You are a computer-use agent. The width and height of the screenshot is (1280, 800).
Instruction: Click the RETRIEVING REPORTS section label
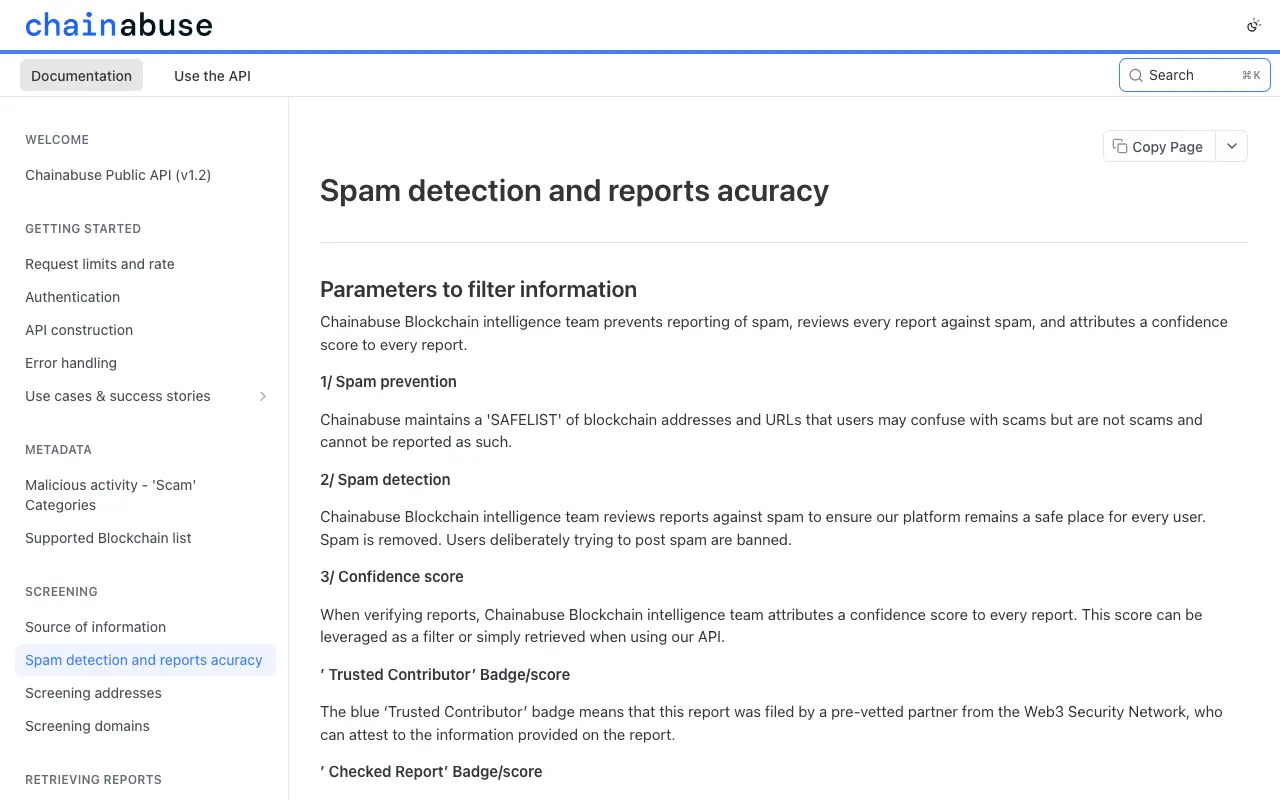(93, 780)
